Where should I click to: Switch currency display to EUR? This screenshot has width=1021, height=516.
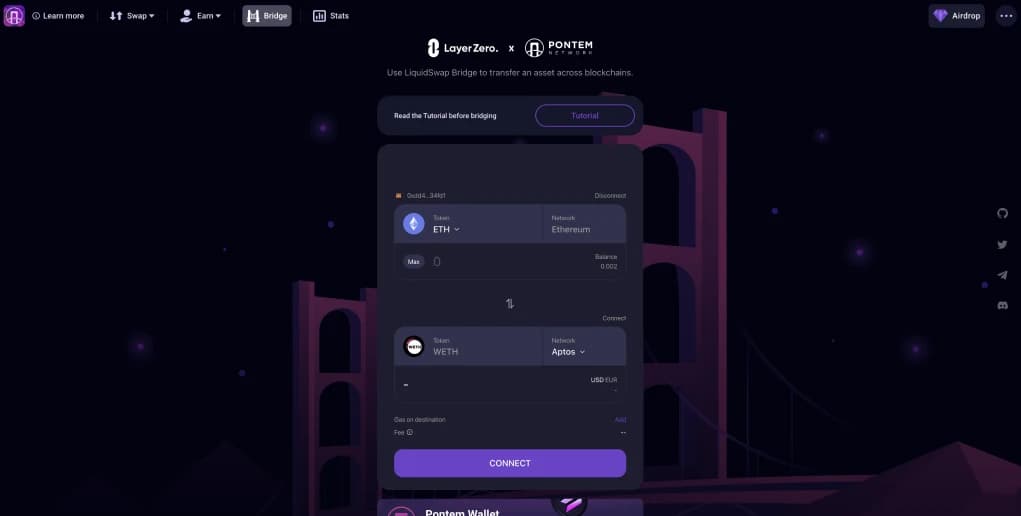click(611, 380)
